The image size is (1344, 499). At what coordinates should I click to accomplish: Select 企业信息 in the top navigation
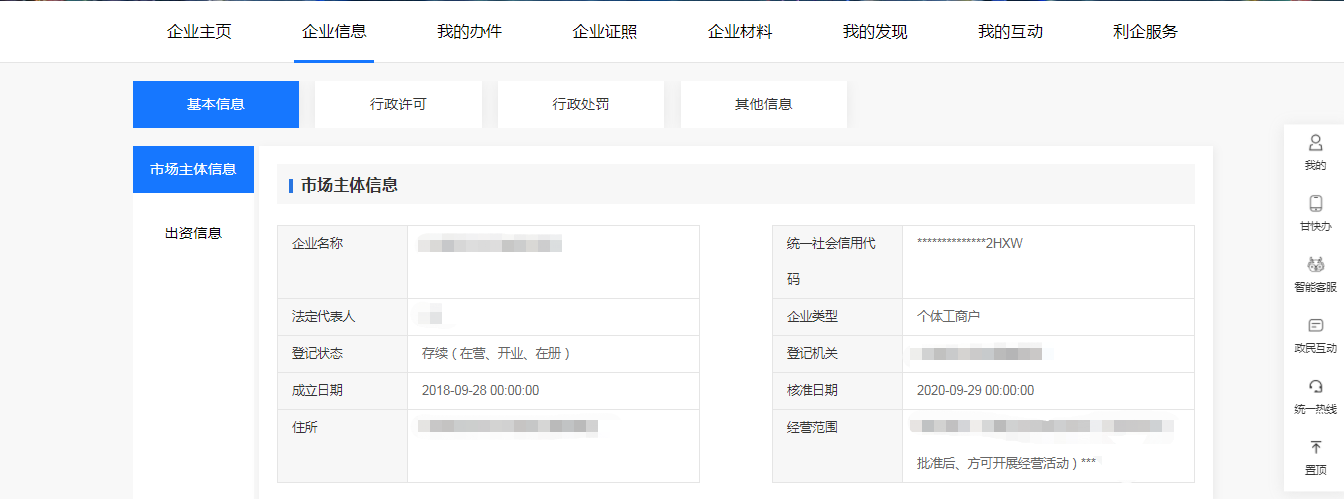point(334,32)
